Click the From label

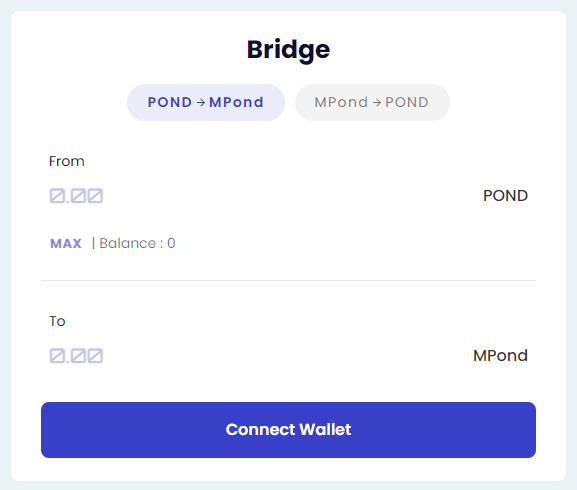coord(67,161)
